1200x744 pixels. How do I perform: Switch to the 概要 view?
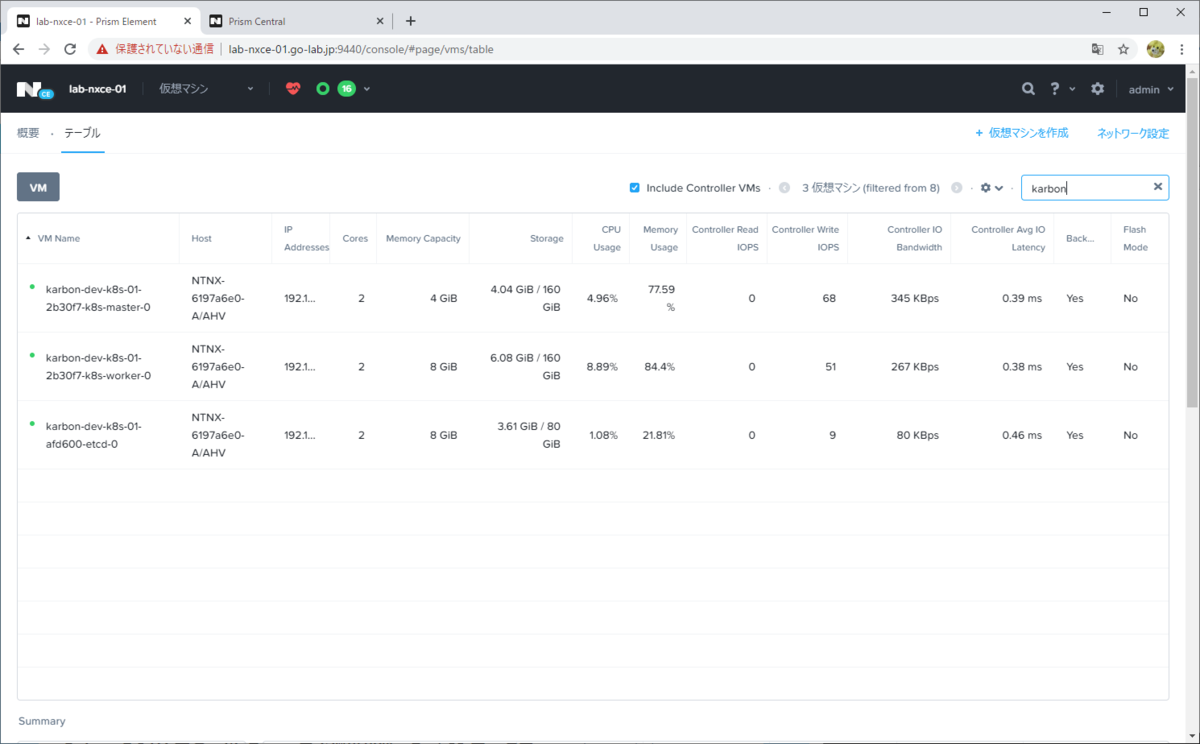tap(28, 133)
